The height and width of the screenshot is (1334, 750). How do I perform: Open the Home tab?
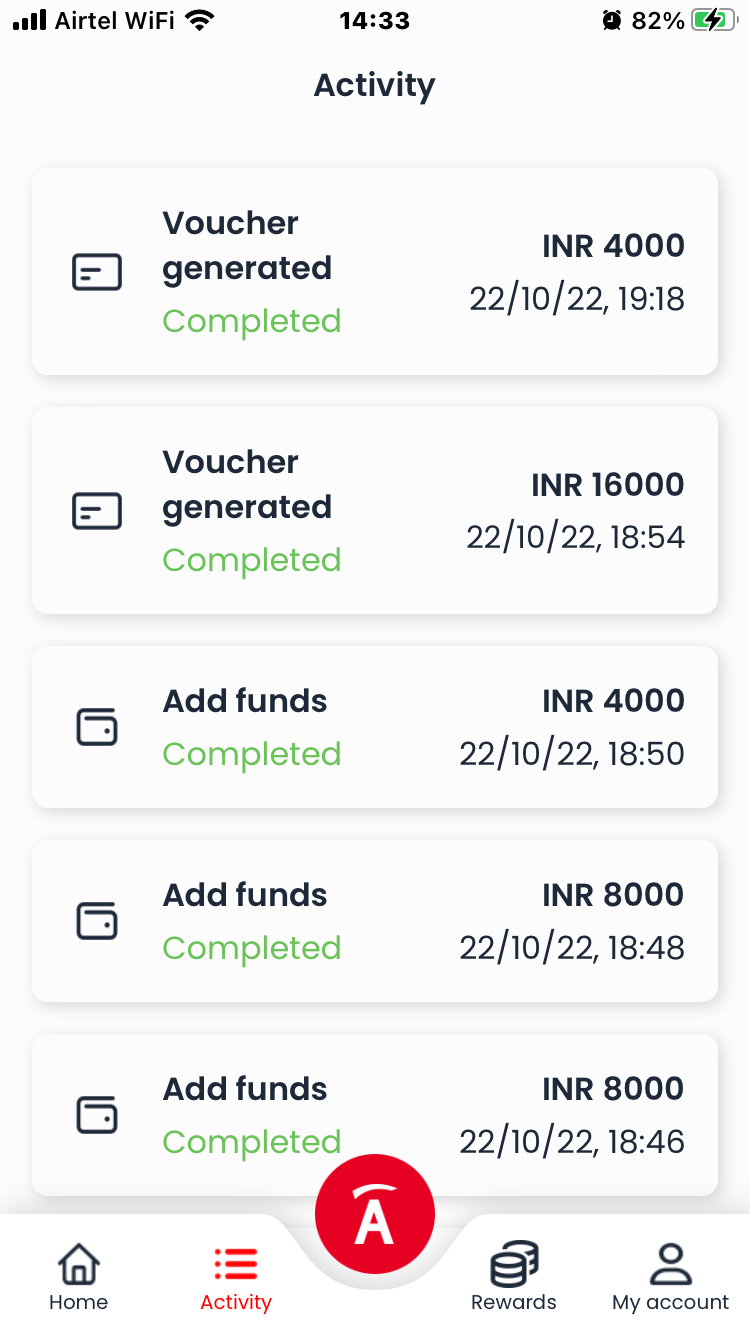point(78,1277)
